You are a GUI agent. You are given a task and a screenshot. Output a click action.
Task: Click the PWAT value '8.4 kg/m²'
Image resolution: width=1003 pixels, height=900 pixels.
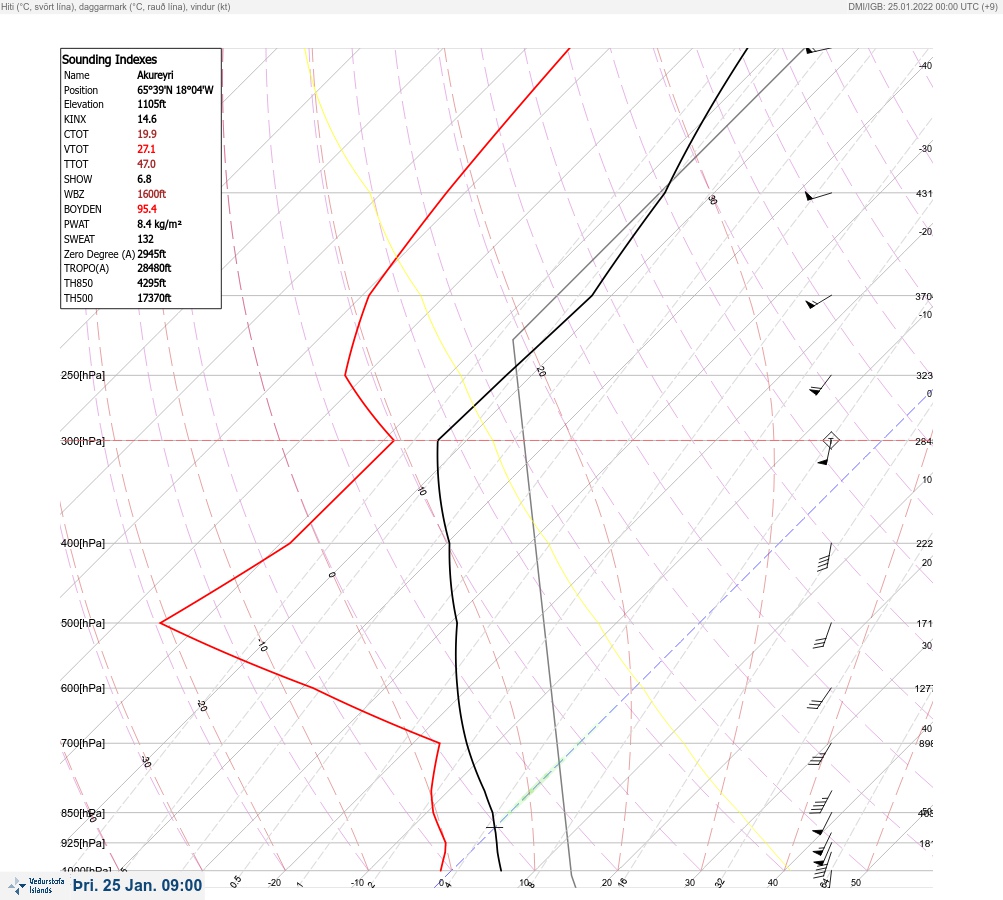(159, 224)
